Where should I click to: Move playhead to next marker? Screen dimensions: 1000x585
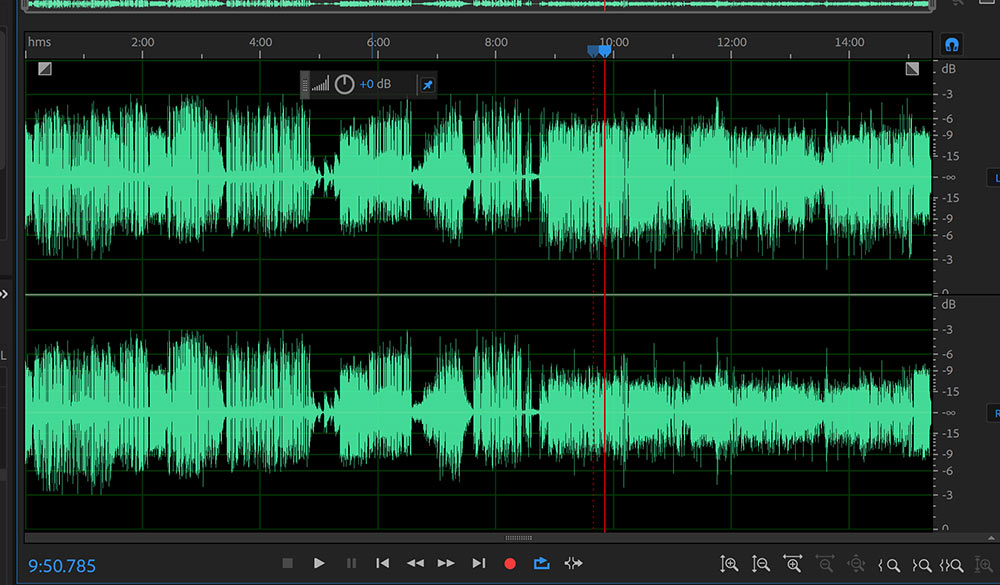[478, 563]
